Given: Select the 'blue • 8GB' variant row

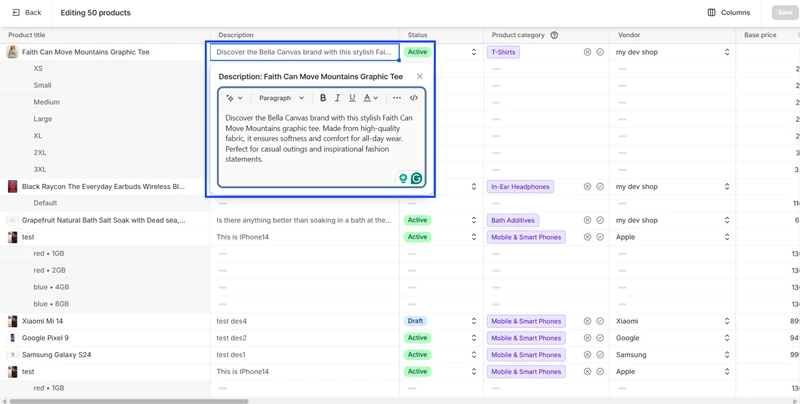Looking at the screenshot, I should 105,304.
